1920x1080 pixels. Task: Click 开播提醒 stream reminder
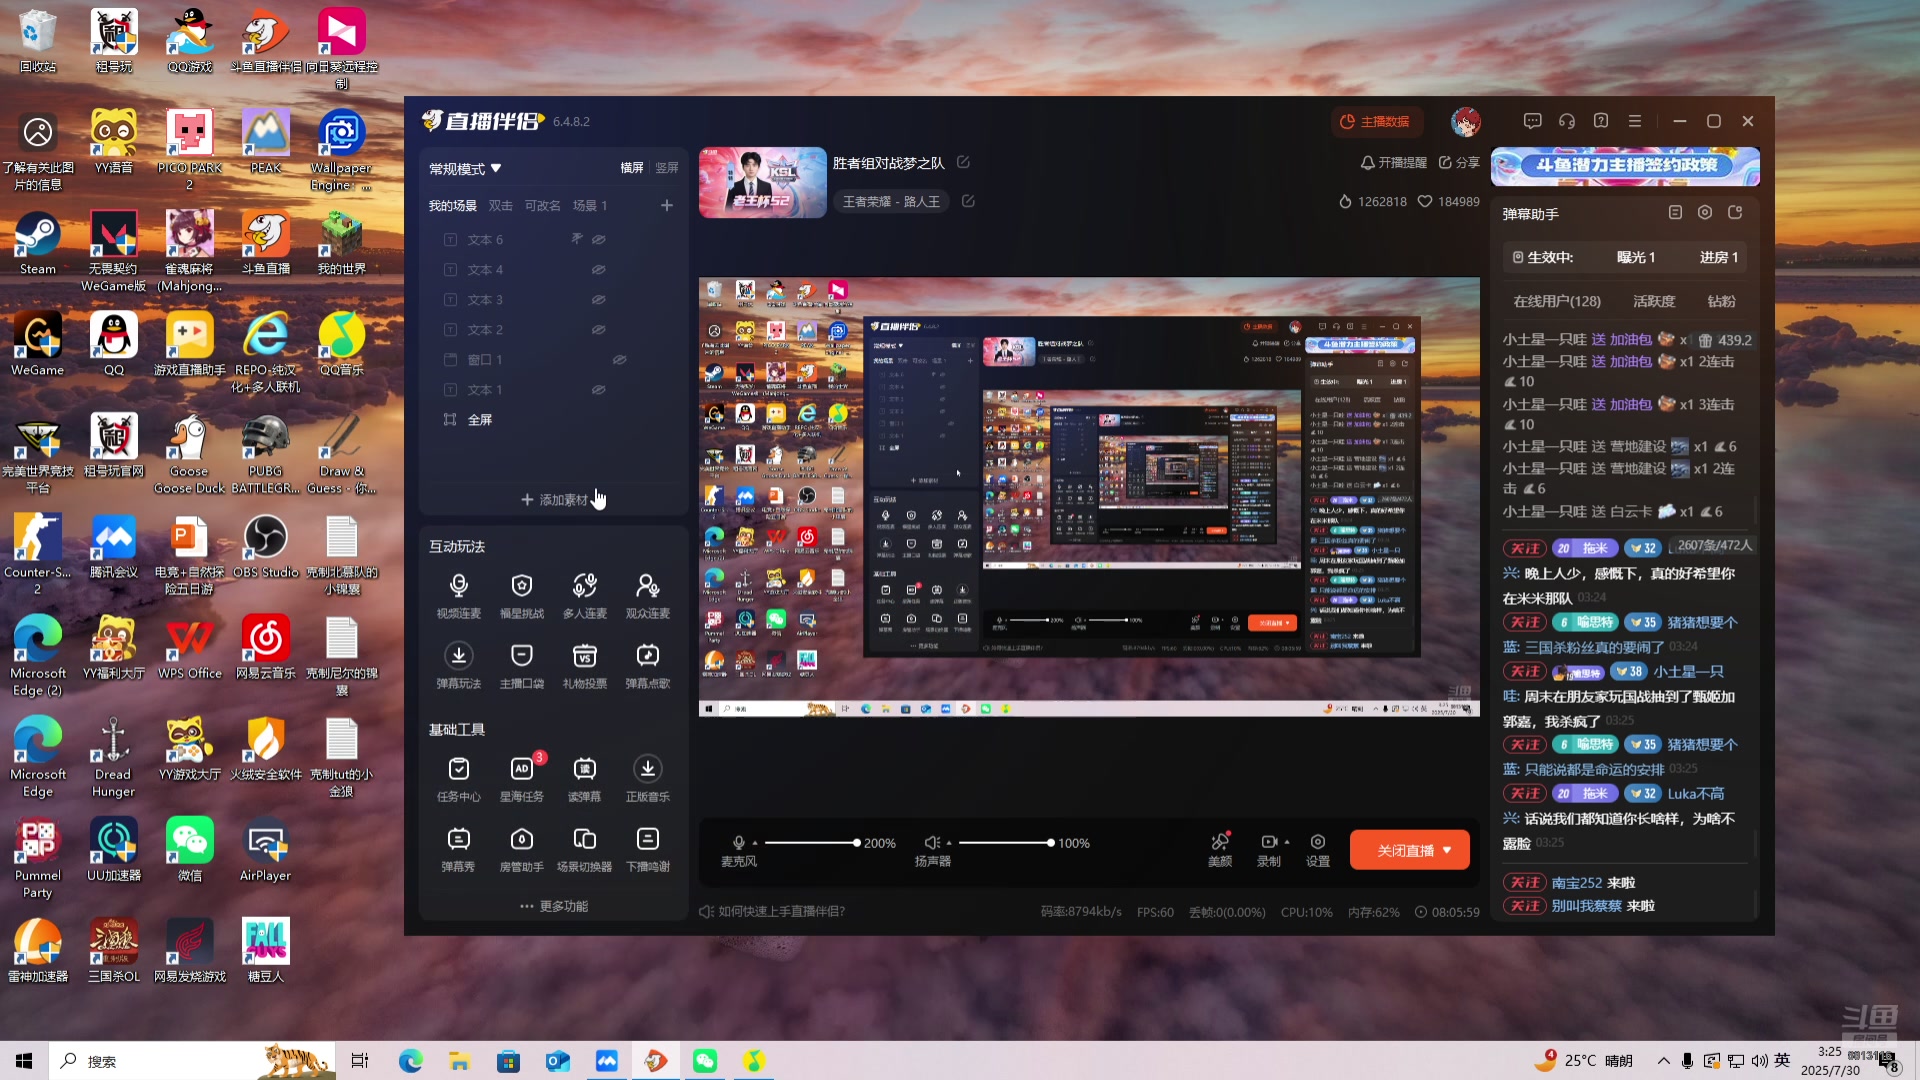[1394, 162]
